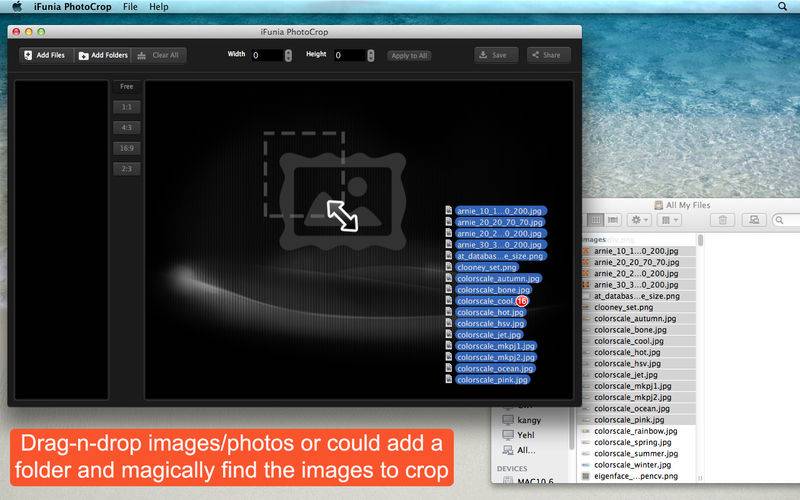Click the Apply to All button
Screen dimensions: 800x500
(x=409, y=56)
